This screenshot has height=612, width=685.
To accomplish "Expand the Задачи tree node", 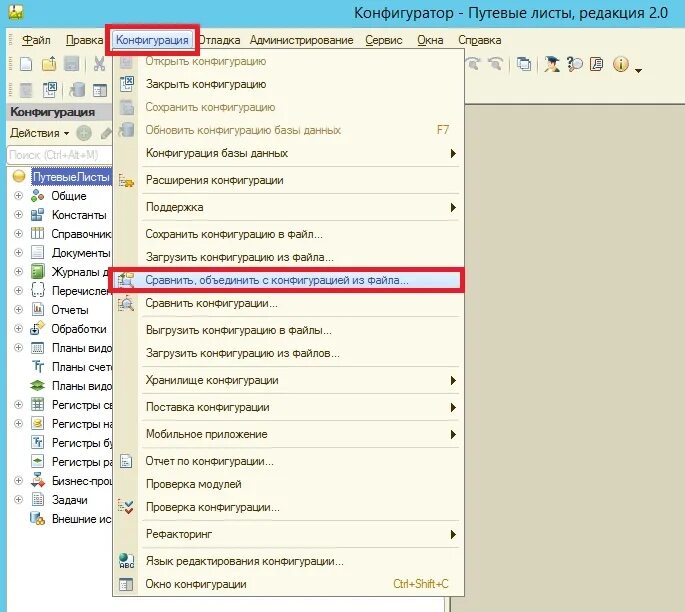I will (18, 499).
